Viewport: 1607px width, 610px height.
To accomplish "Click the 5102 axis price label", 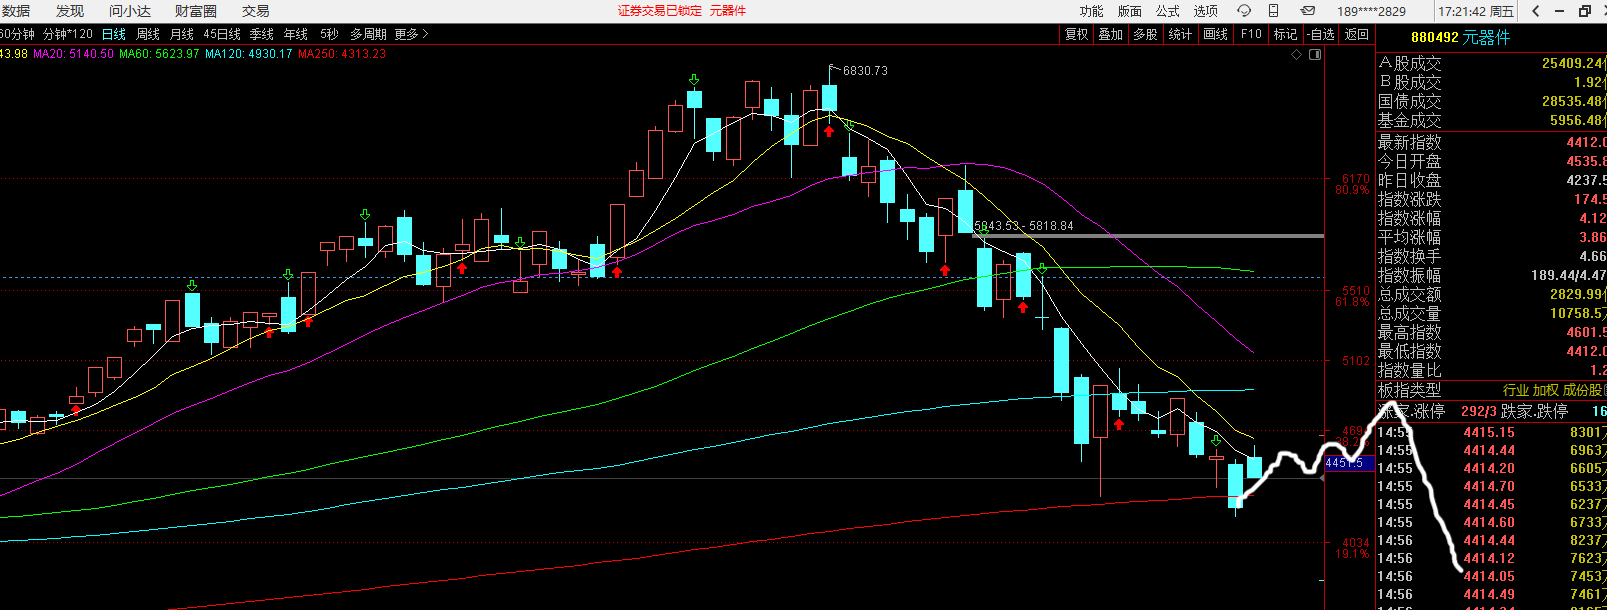I will [1356, 361].
